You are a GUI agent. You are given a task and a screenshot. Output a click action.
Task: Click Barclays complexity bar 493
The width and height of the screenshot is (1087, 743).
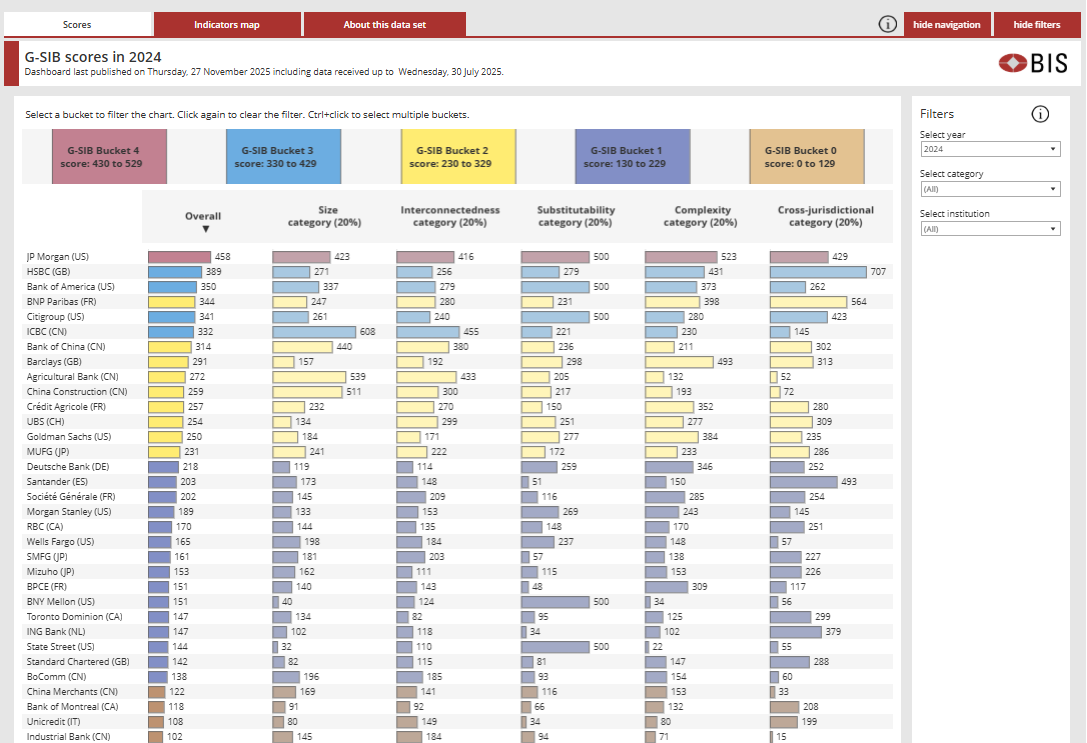pos(679,362)
